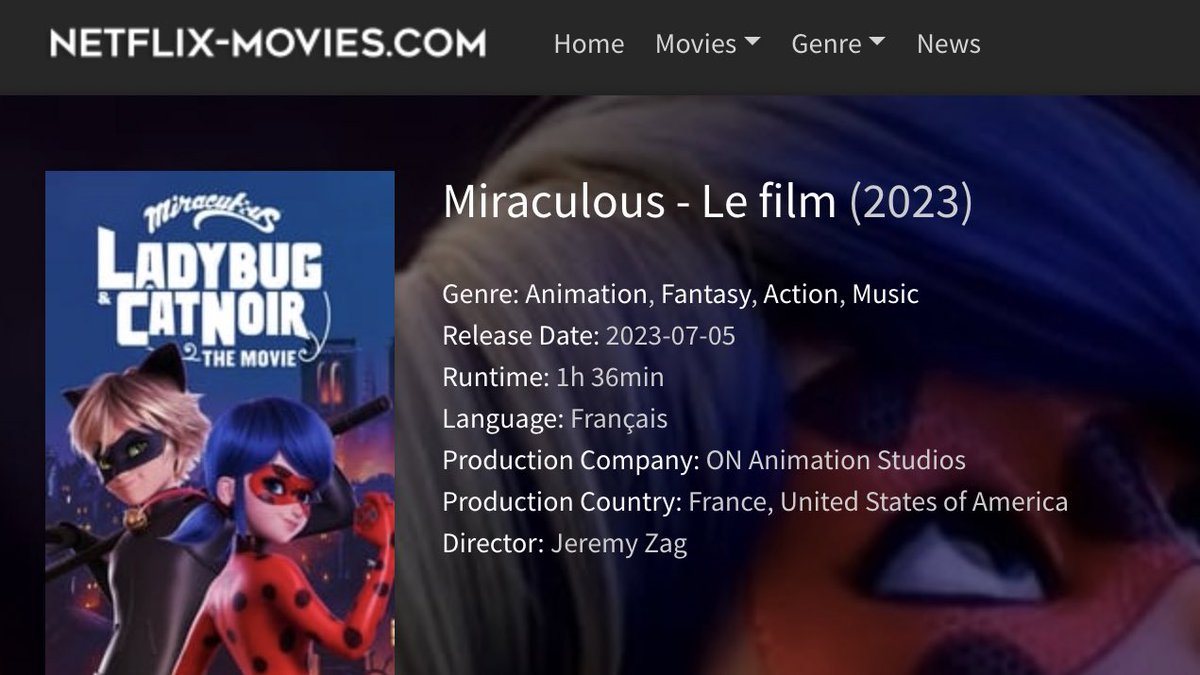
Task: Browse the Animation genre
Action: click(x=586, y=294)
